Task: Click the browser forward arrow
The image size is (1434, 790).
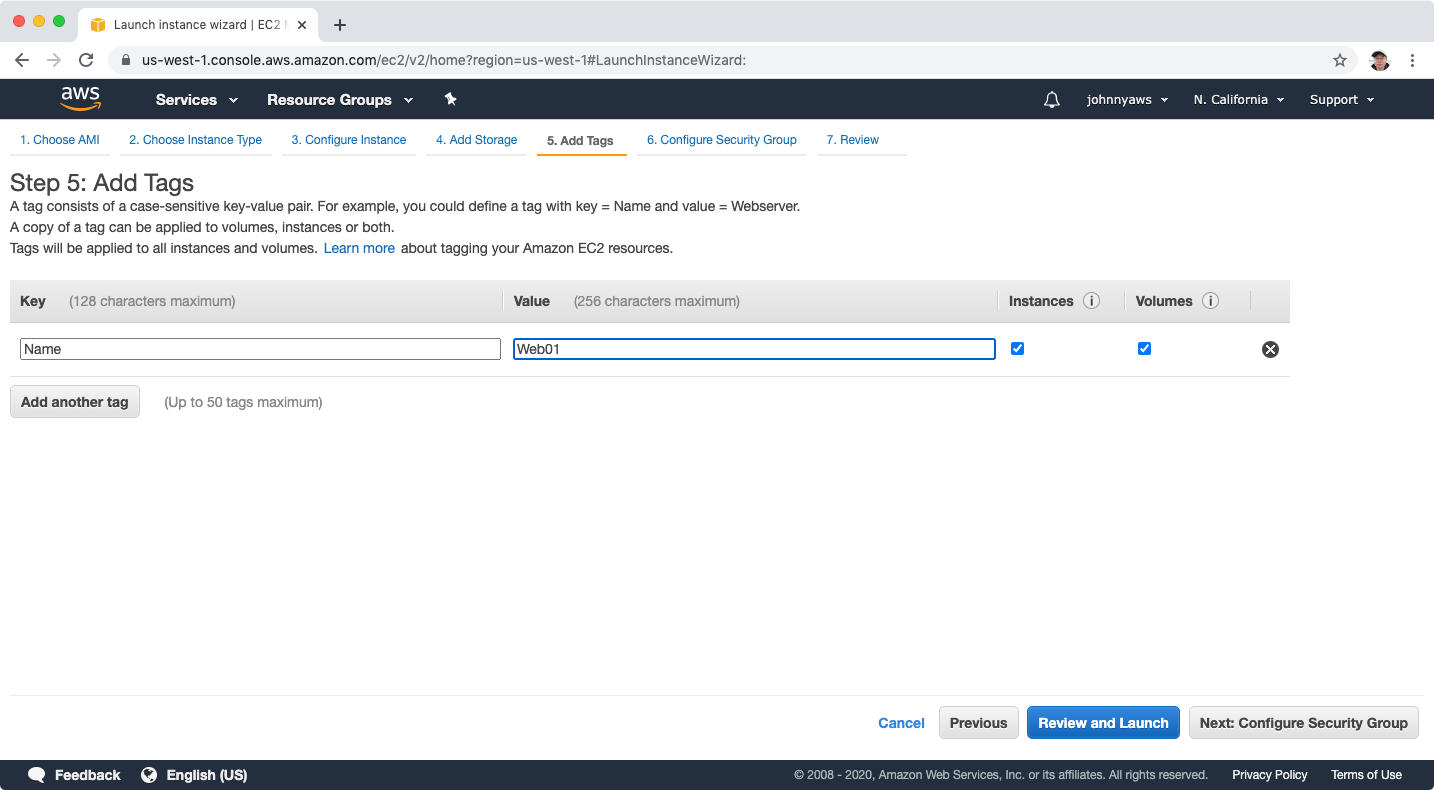Action: click(x=54, y=60)
